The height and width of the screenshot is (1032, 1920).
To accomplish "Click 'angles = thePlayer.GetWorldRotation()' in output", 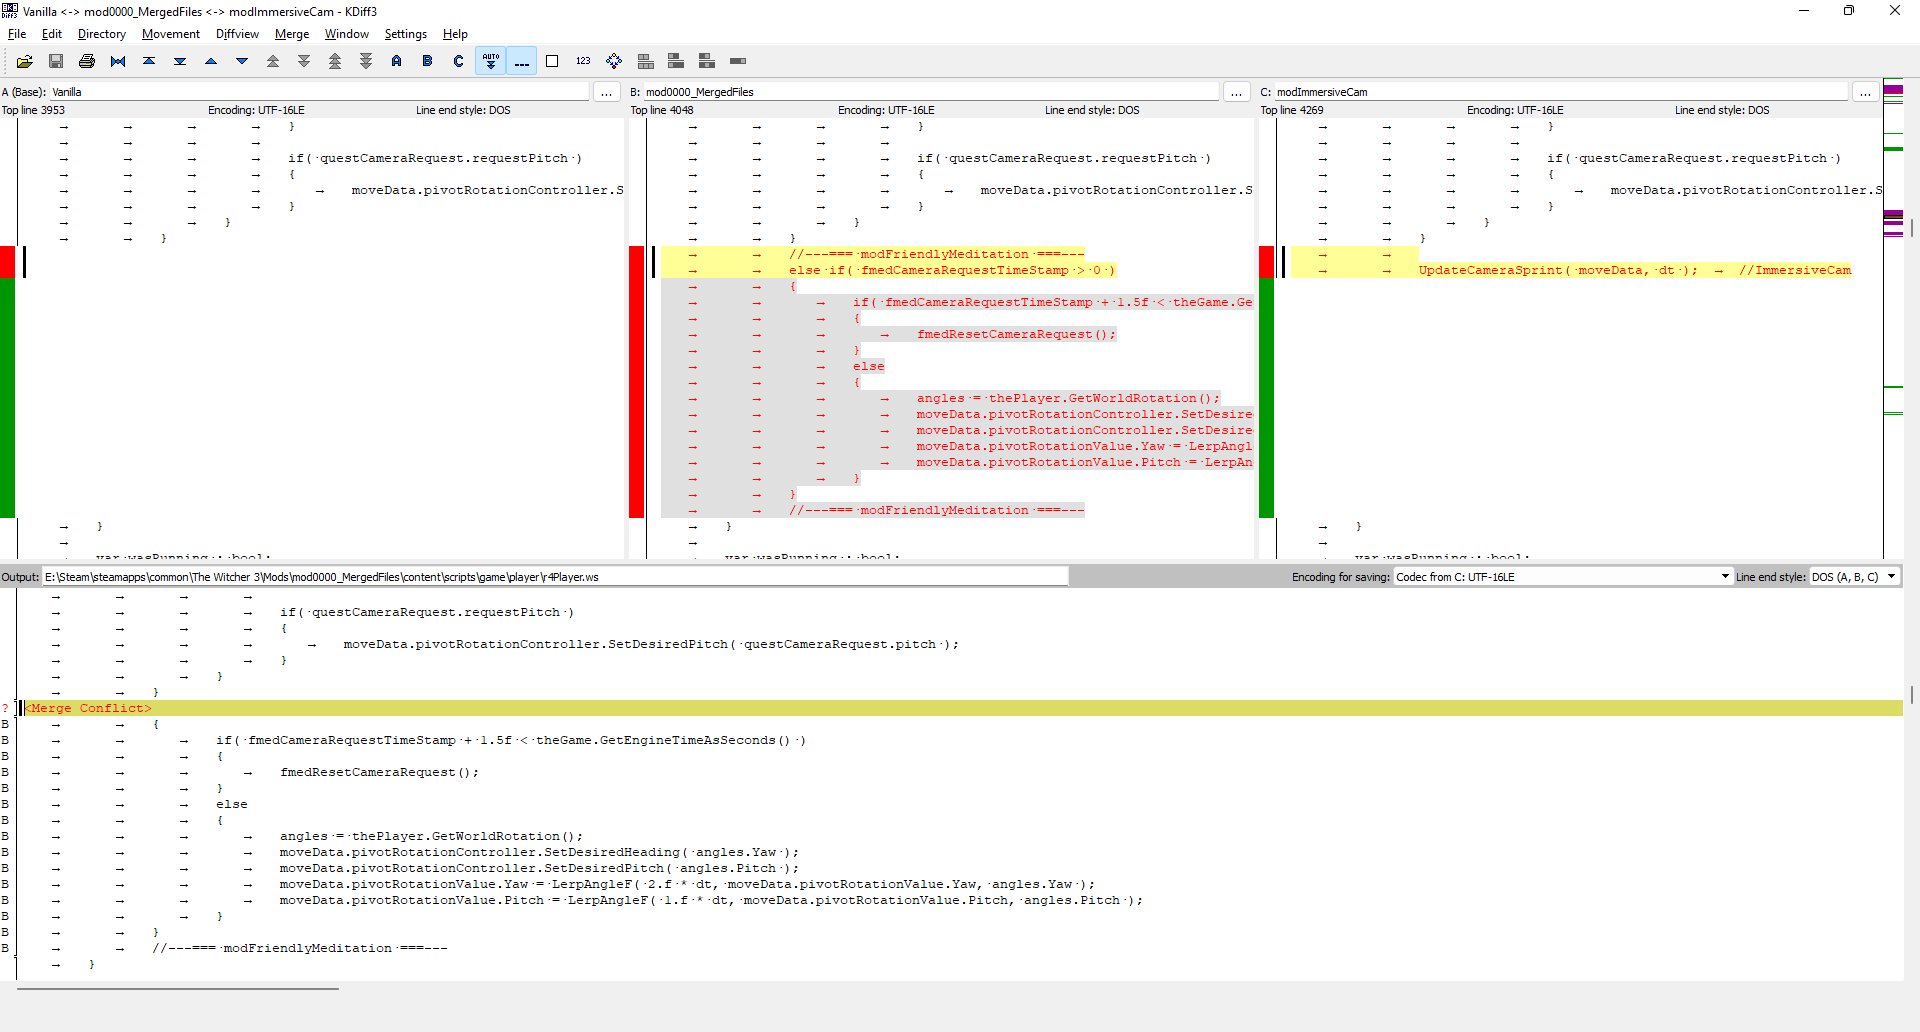I will coord(431,836).
